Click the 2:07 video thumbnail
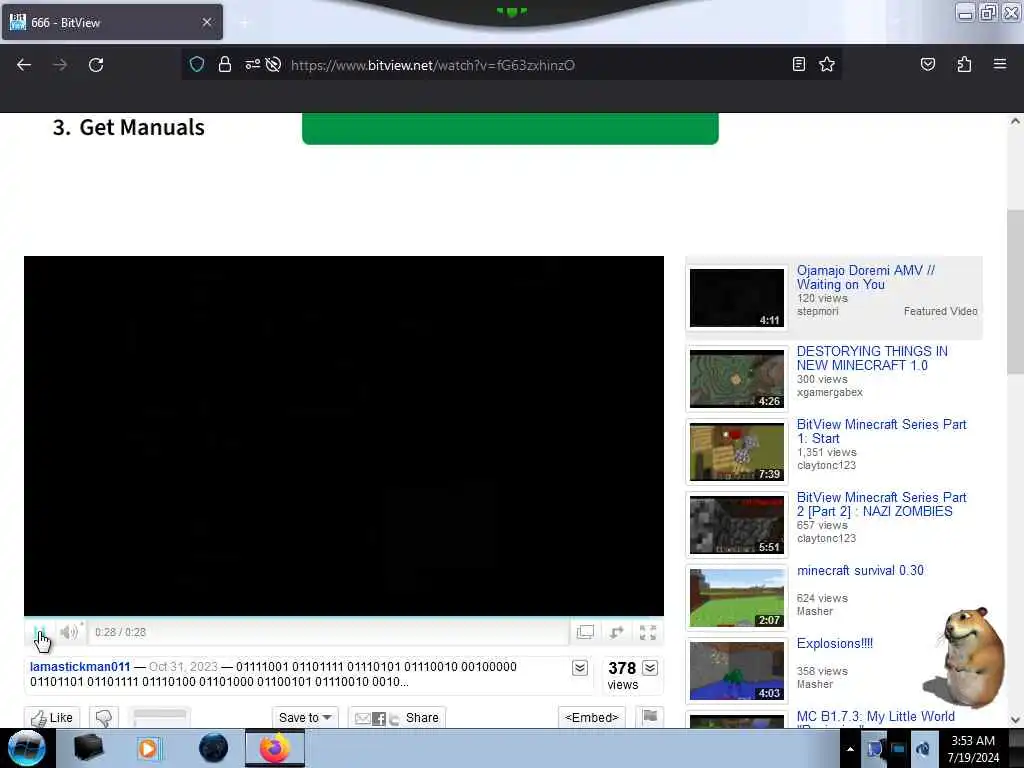1024x768 pixels. coord(737,598)
